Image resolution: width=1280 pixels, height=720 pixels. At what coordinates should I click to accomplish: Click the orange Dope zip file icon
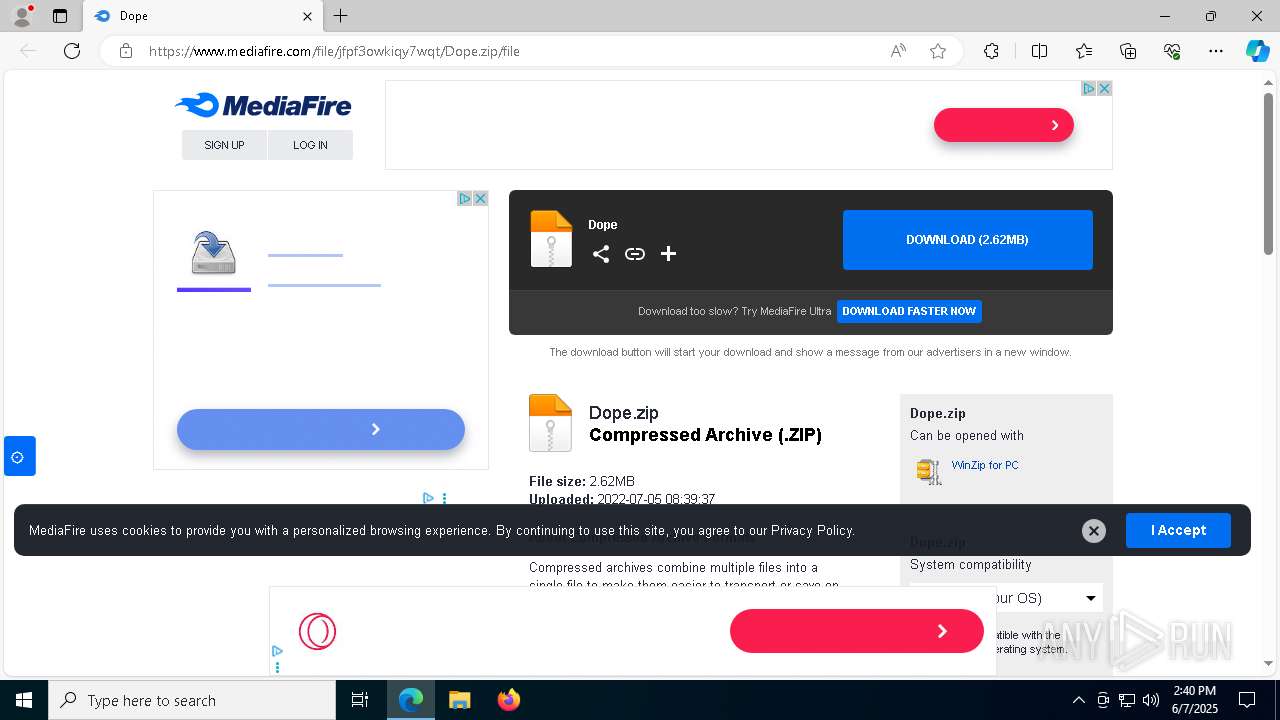551,239
